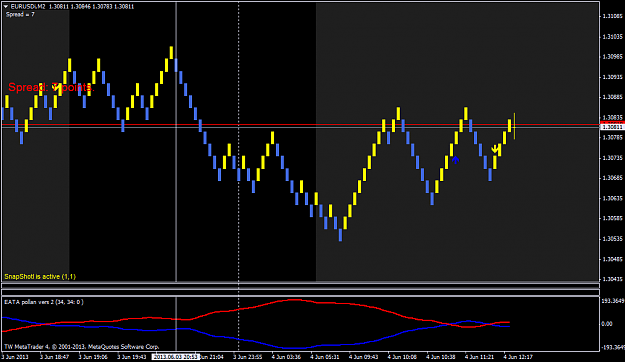Click the 'Spread = 7' label
The image size is (625, 362).
(20, 14)
